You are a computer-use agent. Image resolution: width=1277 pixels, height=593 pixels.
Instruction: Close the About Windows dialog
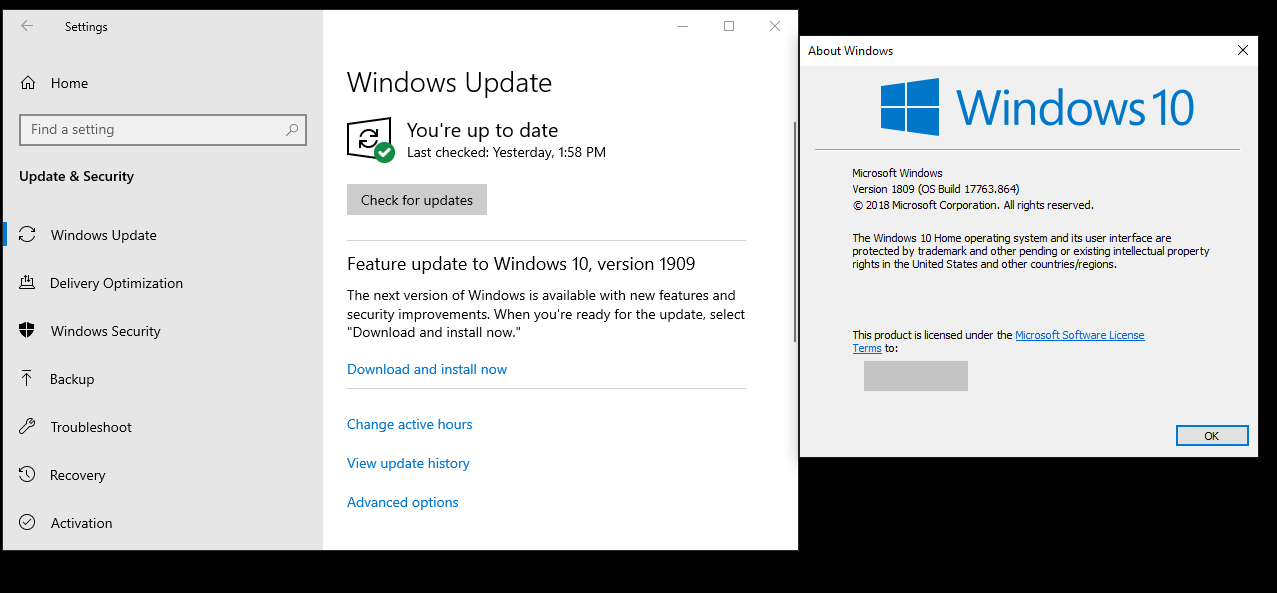coord(1242,50)
